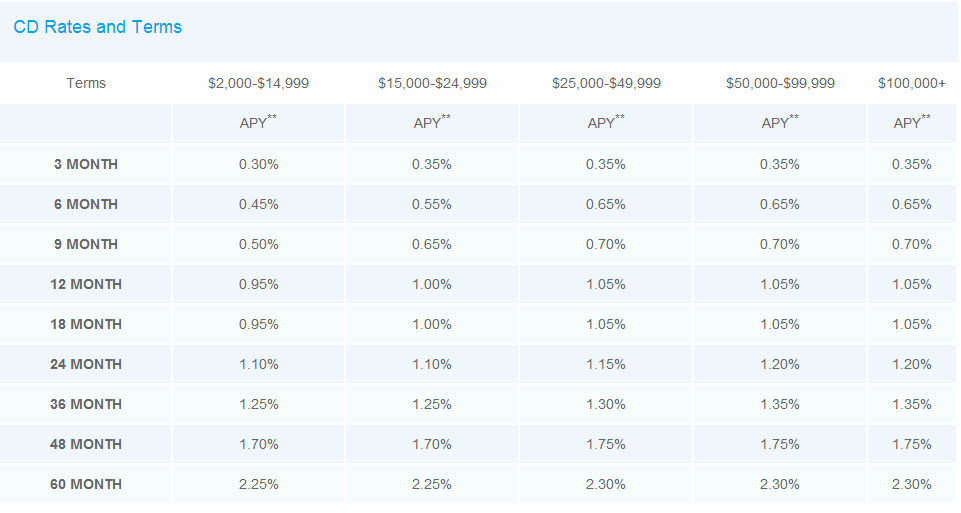
Task: Click the CD Rates and Terms heading
Action: [x=98, y=27]
